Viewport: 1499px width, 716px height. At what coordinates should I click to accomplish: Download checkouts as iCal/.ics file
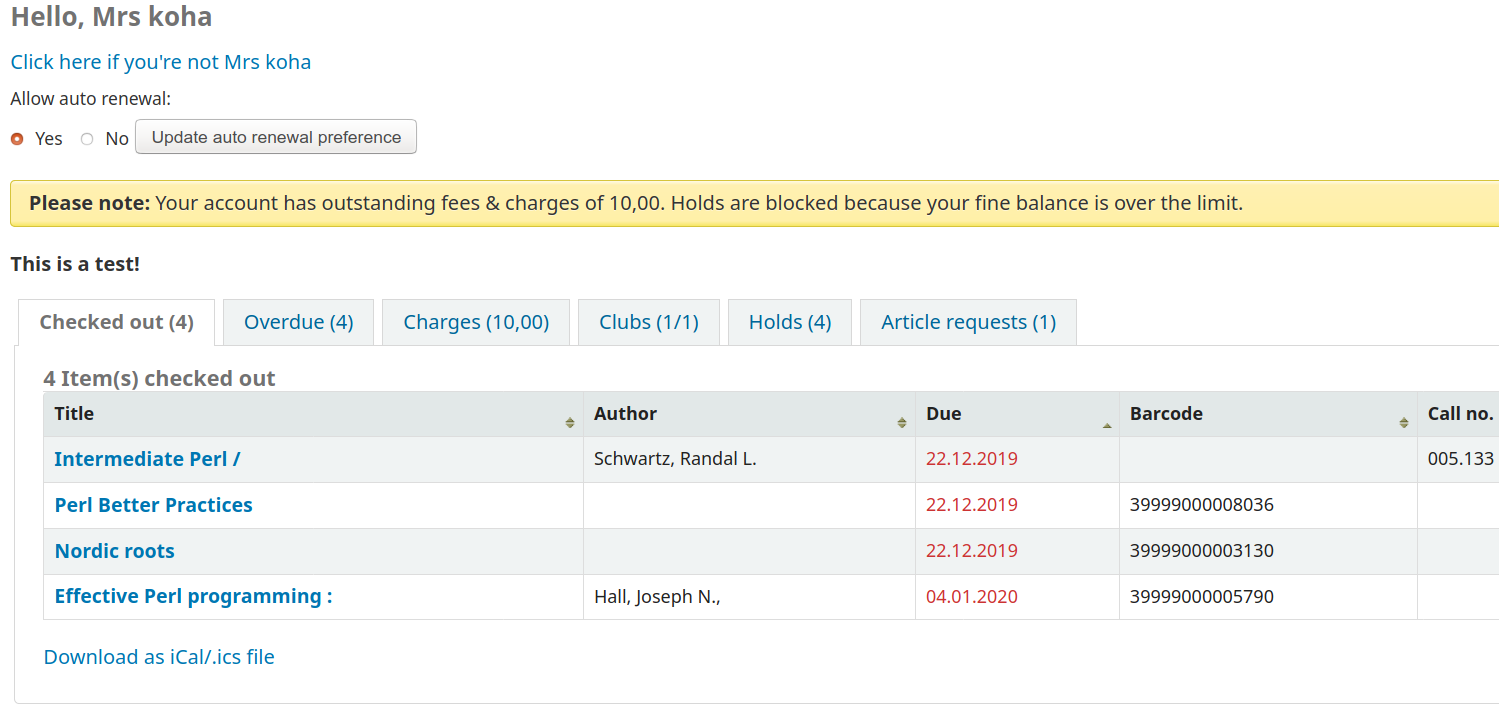click(x=159, y=657)
